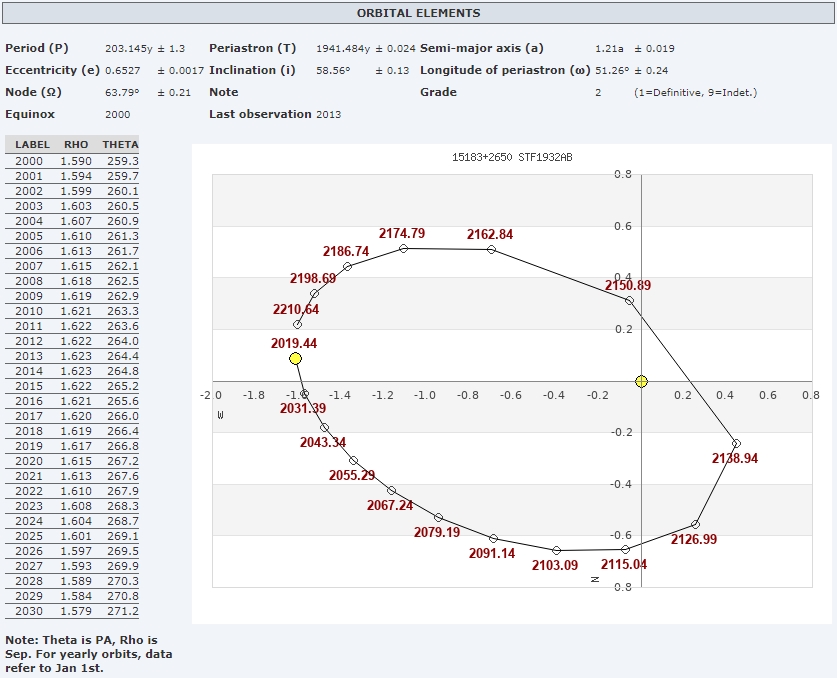Click the 2126.99 orbit point circle
Viewport: 837px width, 678px height.
[696, 525]
